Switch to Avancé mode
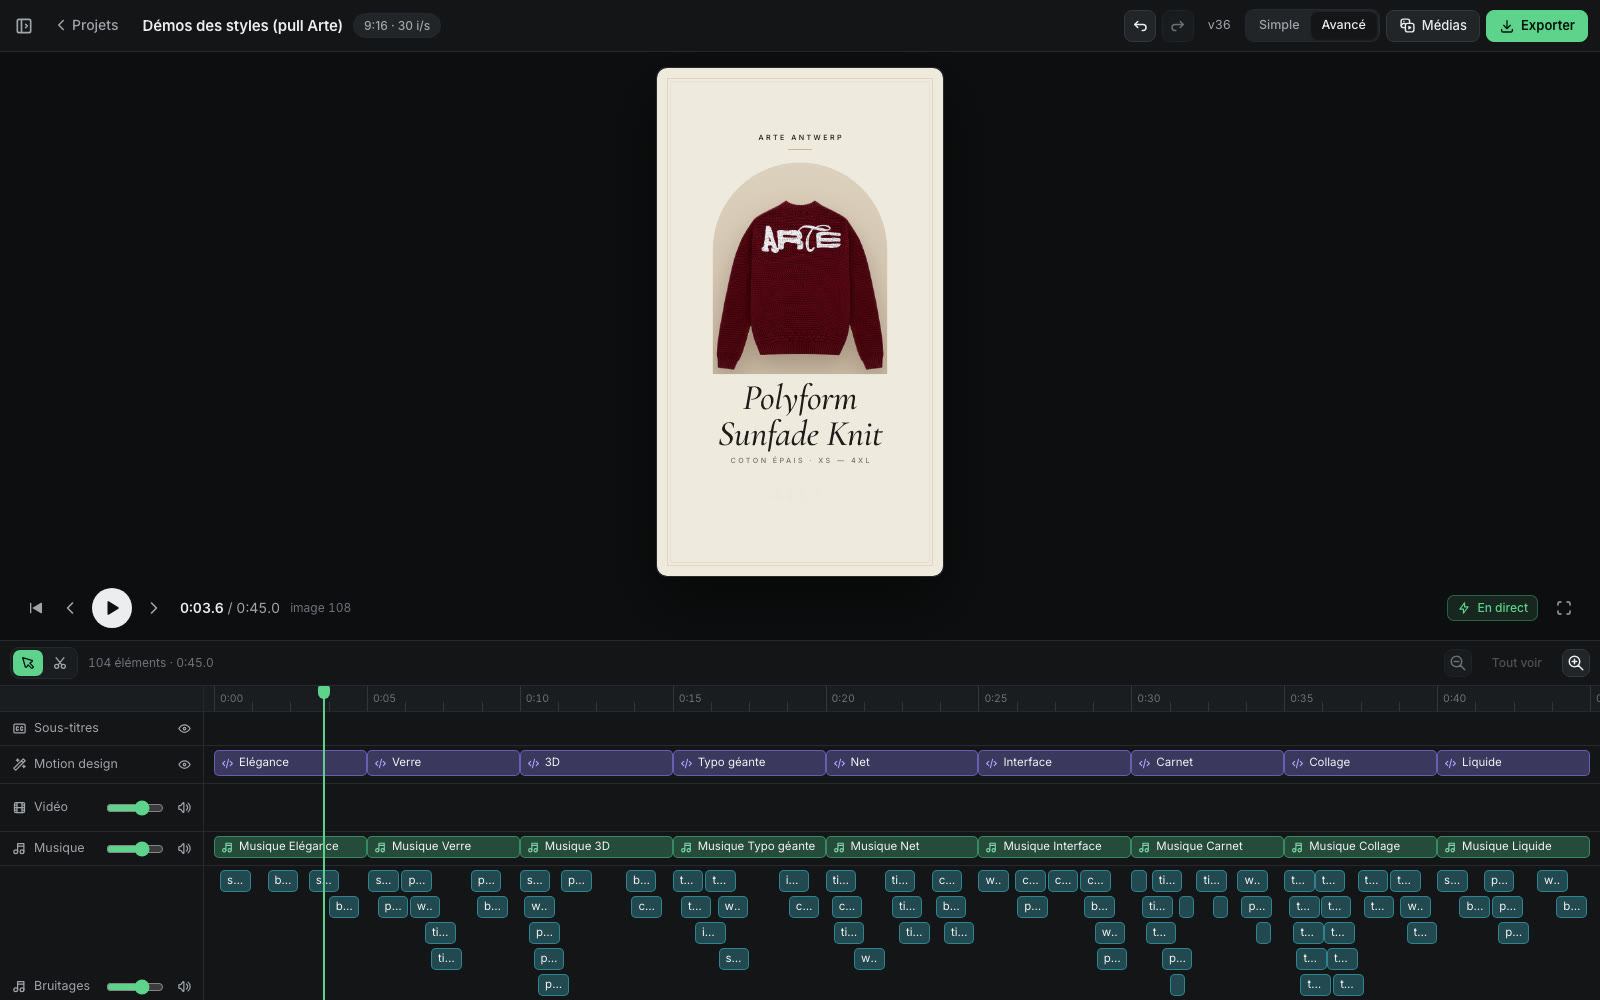 [1343, 26]
